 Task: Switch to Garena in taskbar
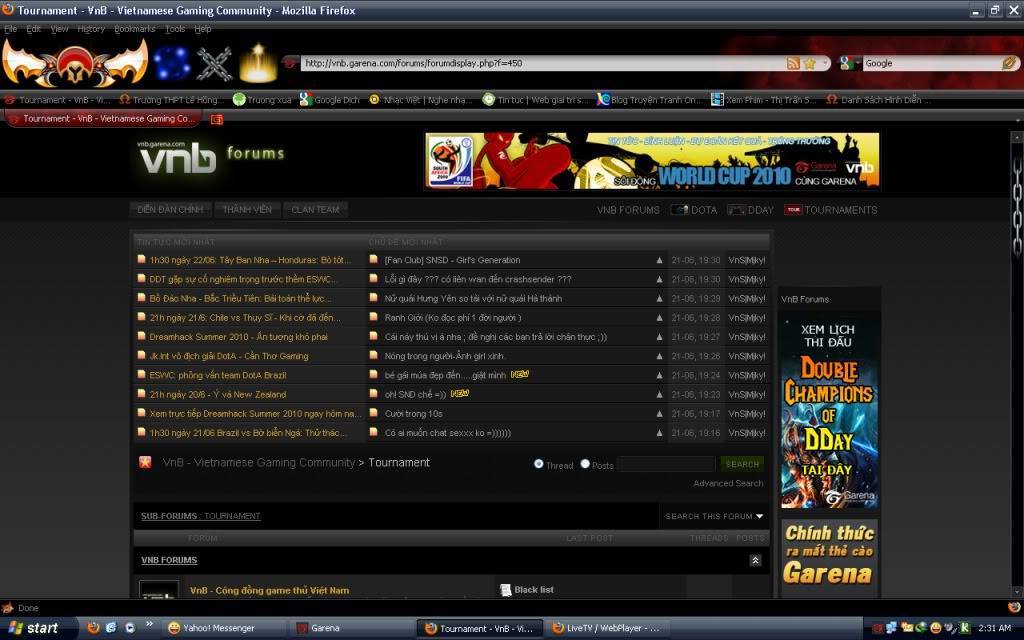pos(351,628)
